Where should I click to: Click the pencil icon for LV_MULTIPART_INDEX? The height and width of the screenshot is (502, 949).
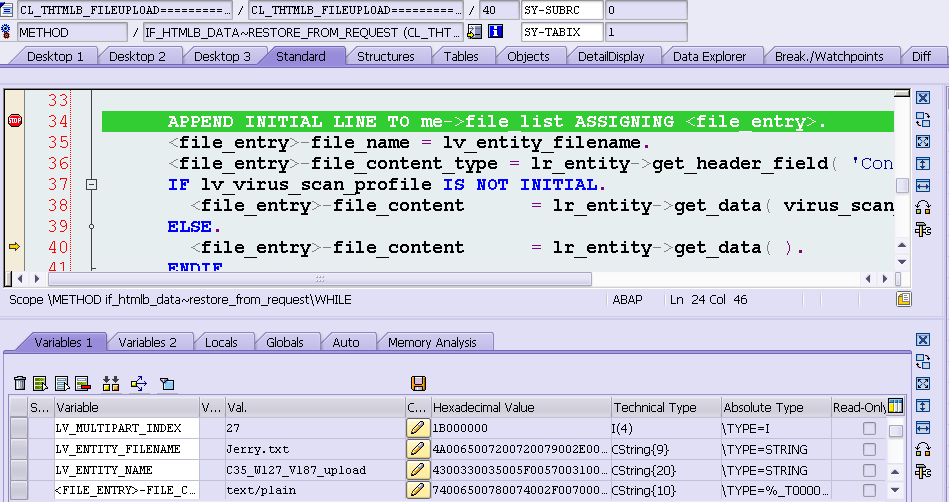416,428
